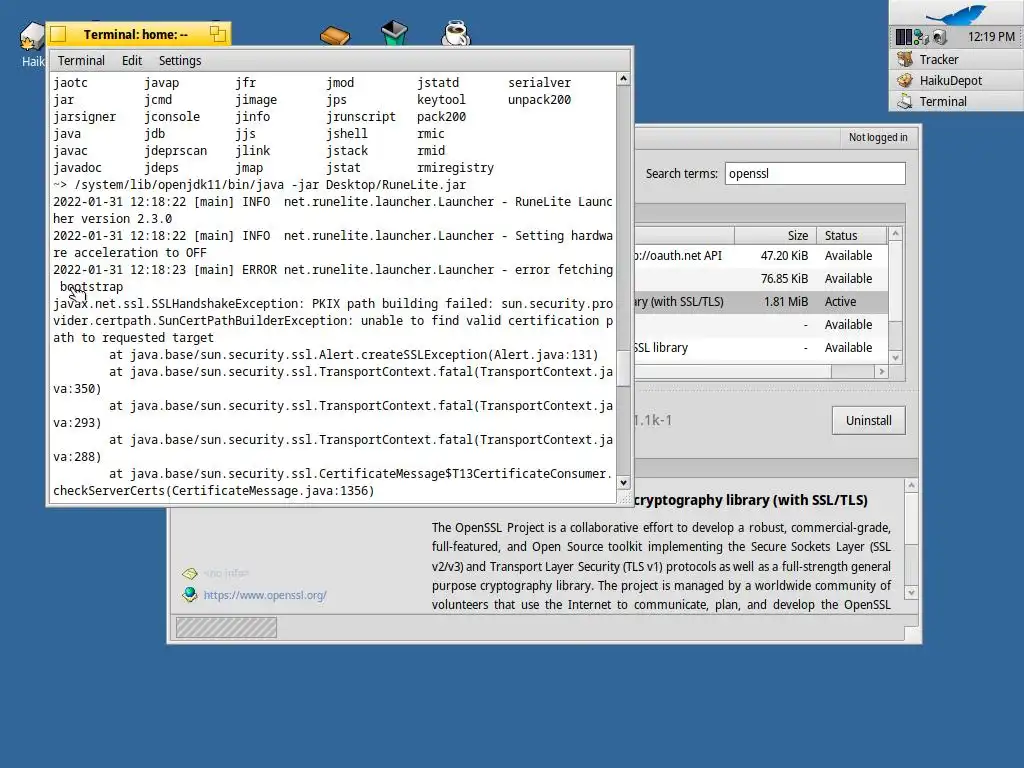
Task: Click 'serialver' in the Terminal listing
Action: (539, 82)
